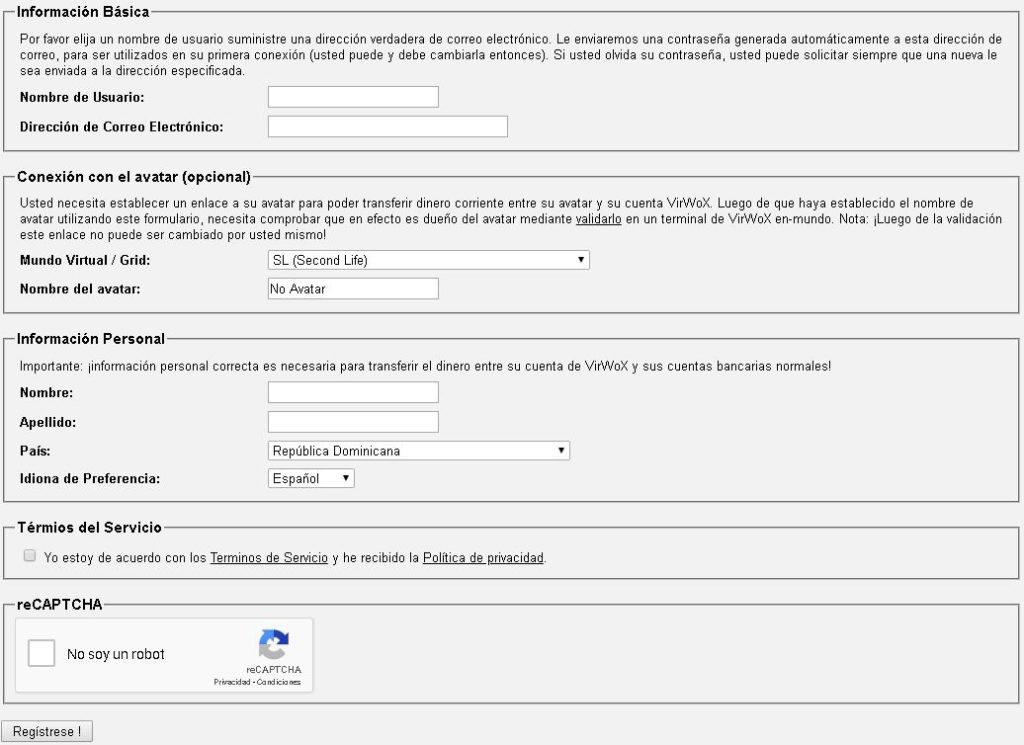Check the 'No soy un robot' box
Screen dimensions: 1024x745
[x=41, y=654]
